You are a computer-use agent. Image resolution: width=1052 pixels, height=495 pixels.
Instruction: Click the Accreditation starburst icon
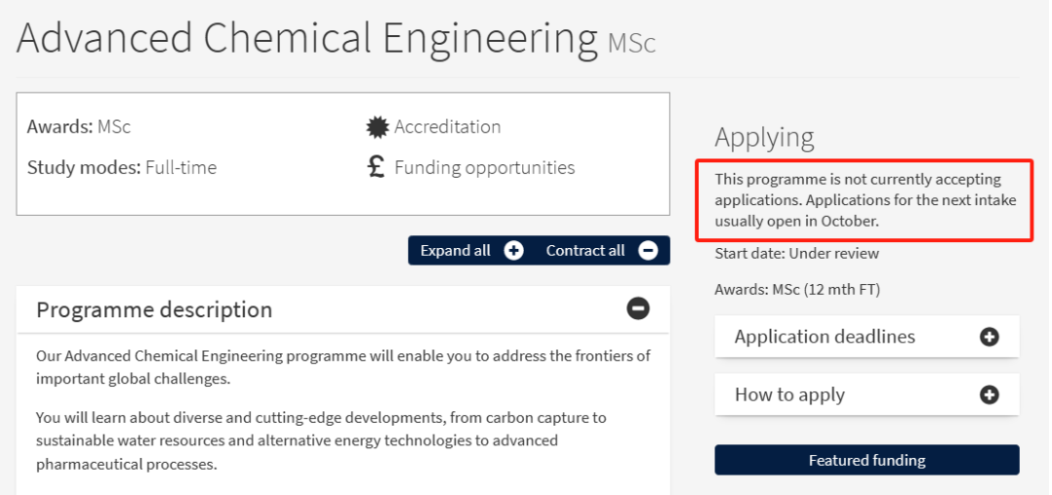[x=377, y=127]
